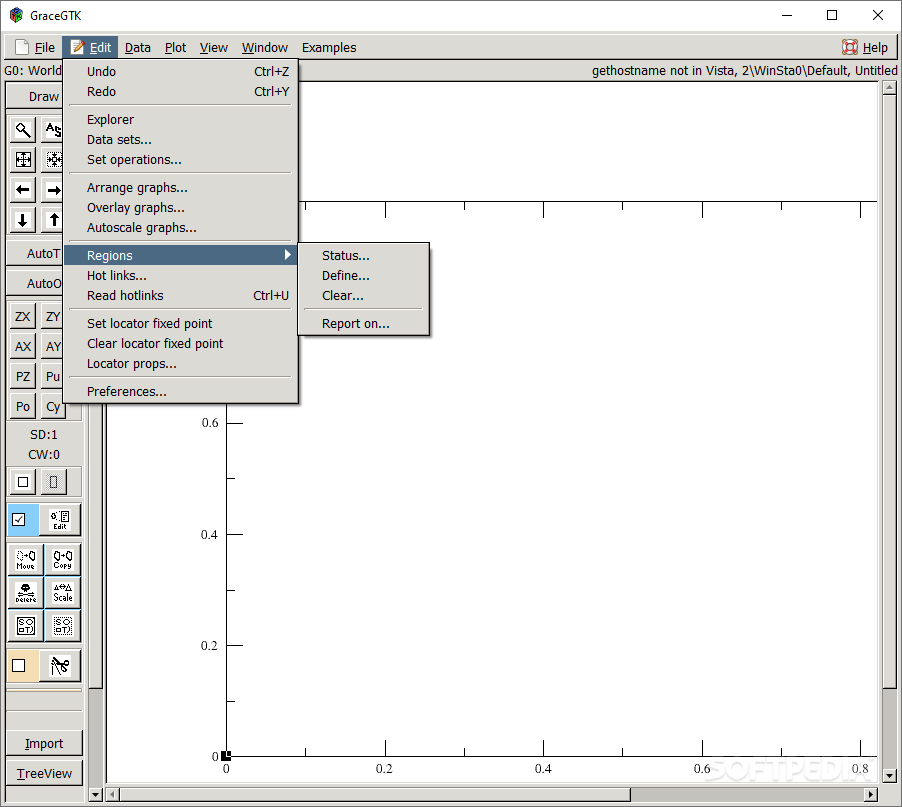Image resolution: width=902 pixels, height=807 pixels.
Task: Choose Undo from Edit menu
Action: tap(181, 71)
